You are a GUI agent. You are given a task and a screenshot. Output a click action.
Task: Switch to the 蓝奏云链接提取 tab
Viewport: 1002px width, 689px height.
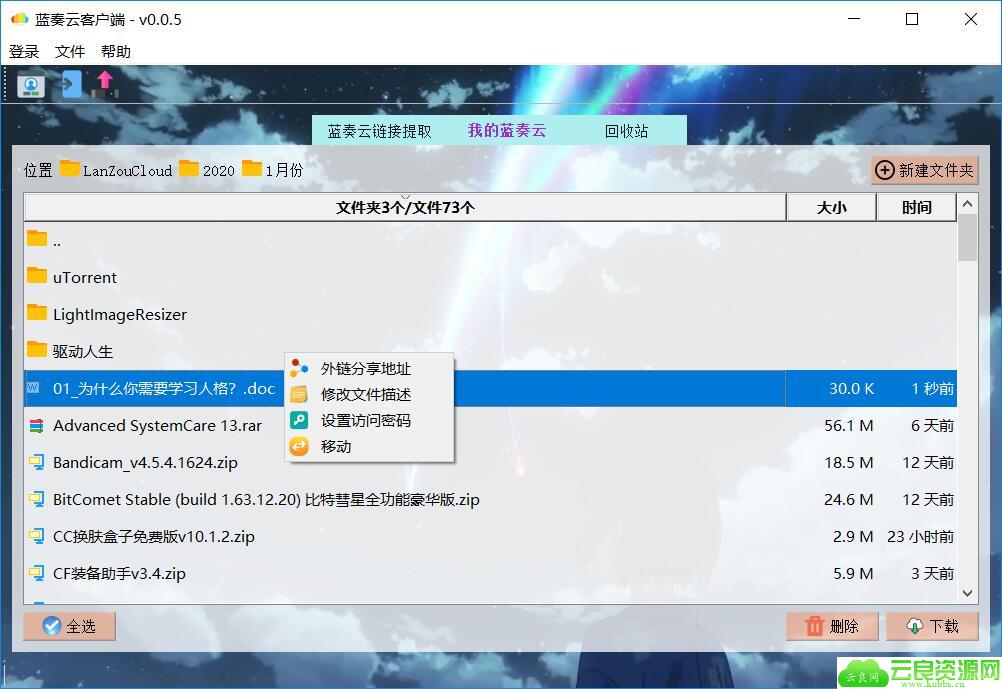click(x=380, y=131)
